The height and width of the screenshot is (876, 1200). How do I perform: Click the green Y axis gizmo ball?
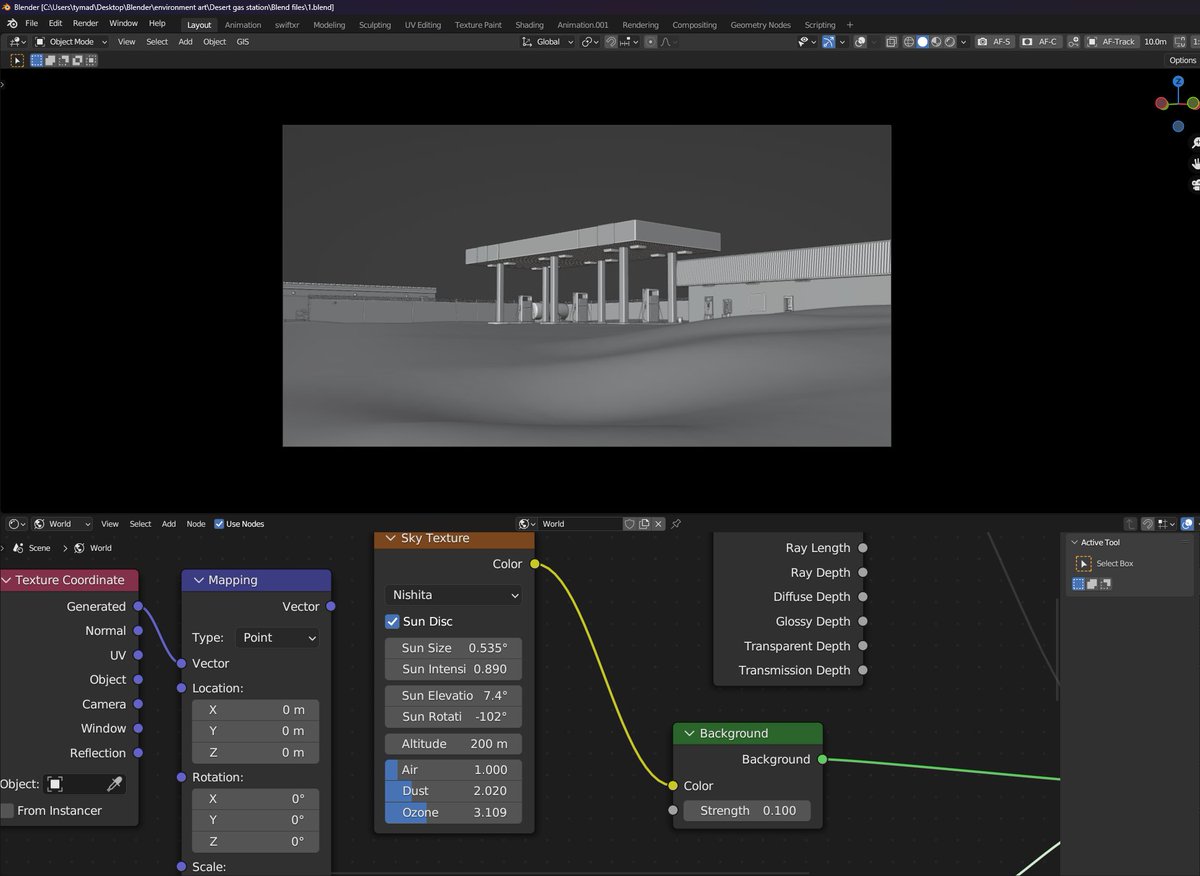(x=1193, y=102)
